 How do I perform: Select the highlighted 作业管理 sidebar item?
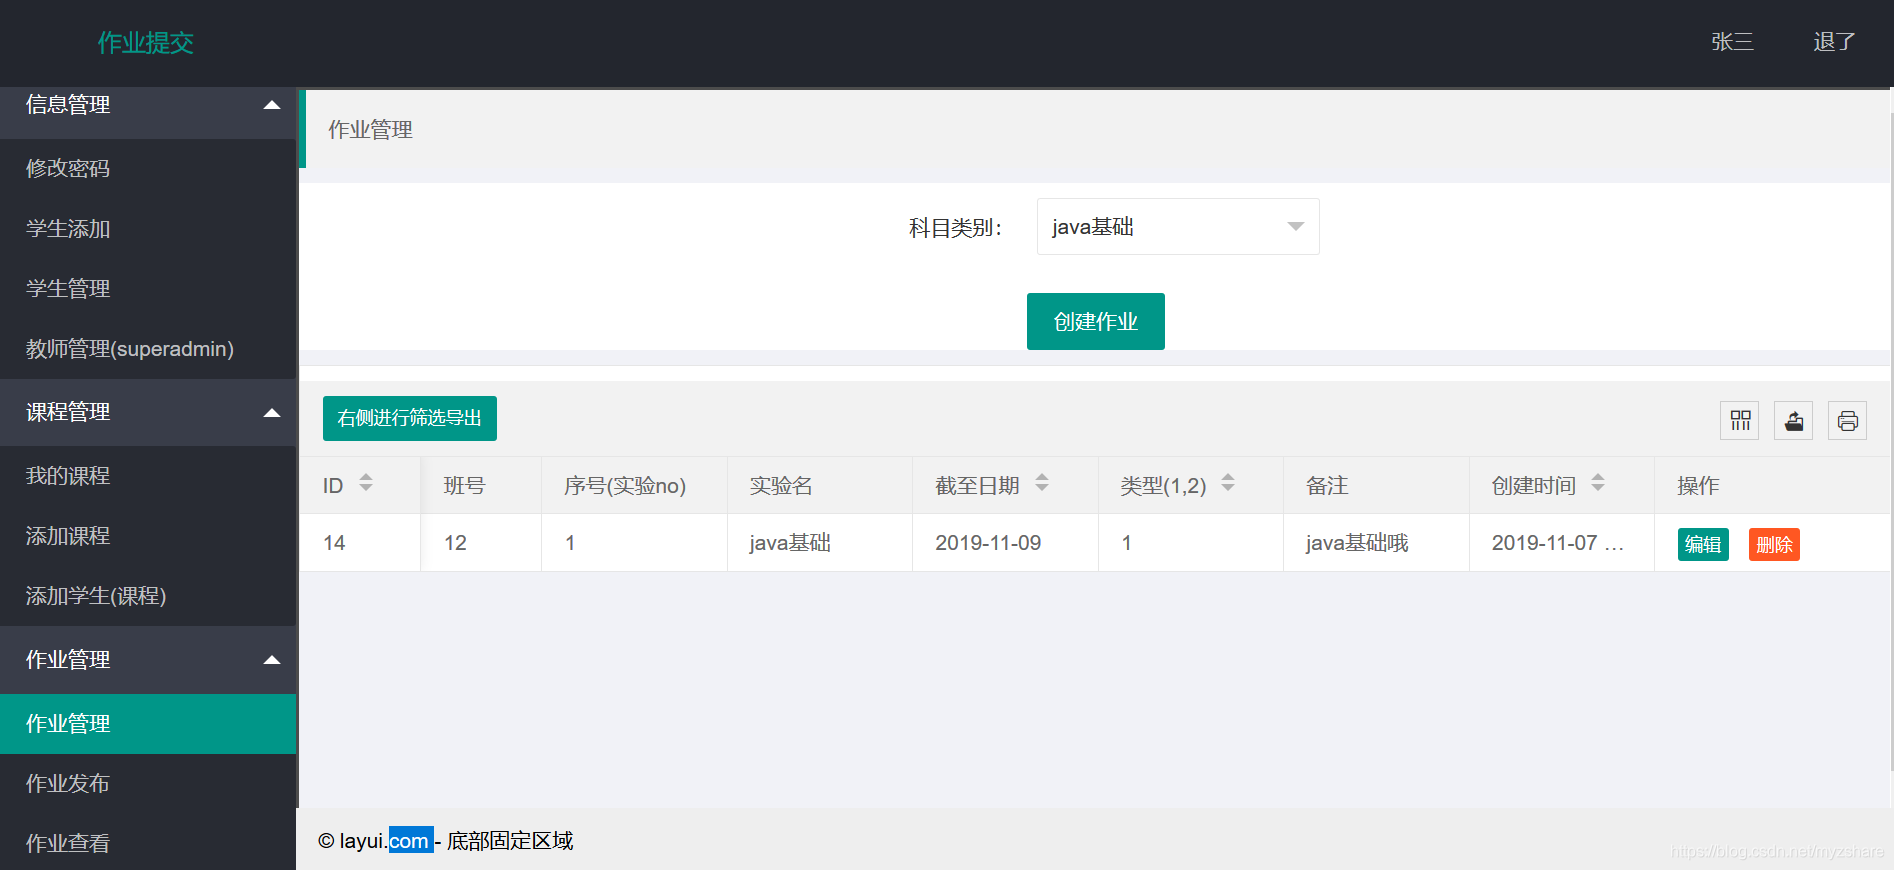(x=148, y=724)
